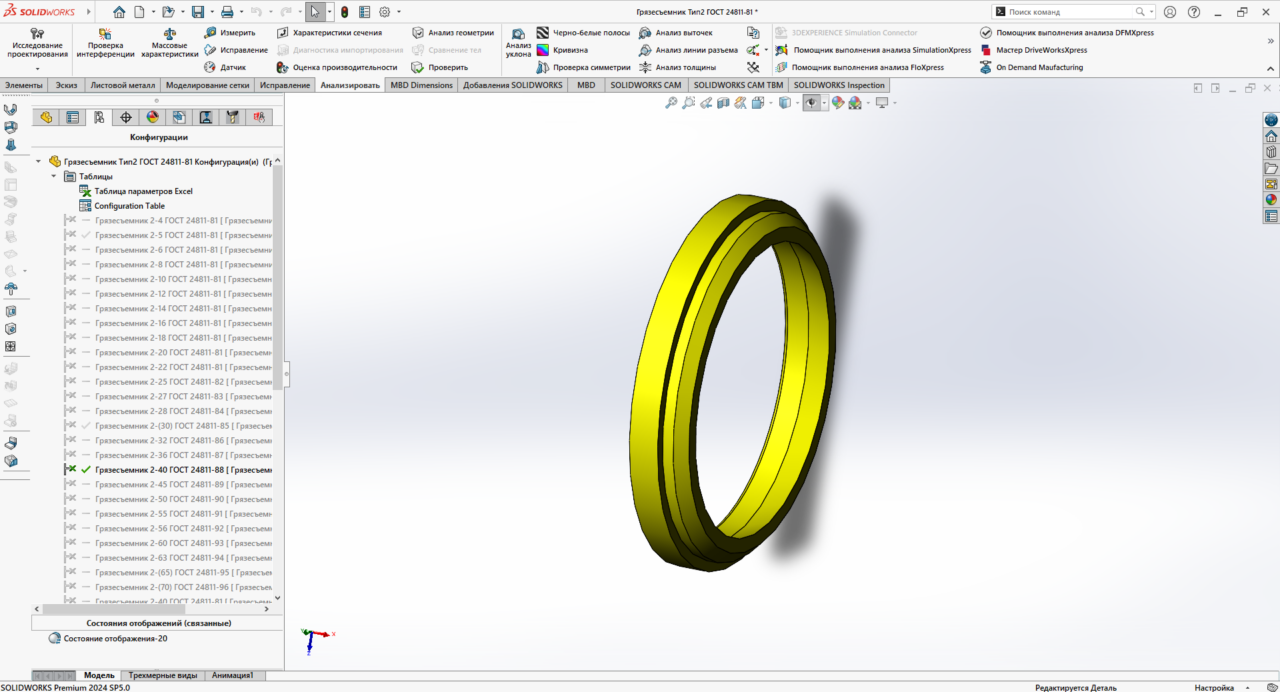This screenshot has height=692, width=1280.
Task: Click the Поиск команд search field
Action: (1070, 12)
